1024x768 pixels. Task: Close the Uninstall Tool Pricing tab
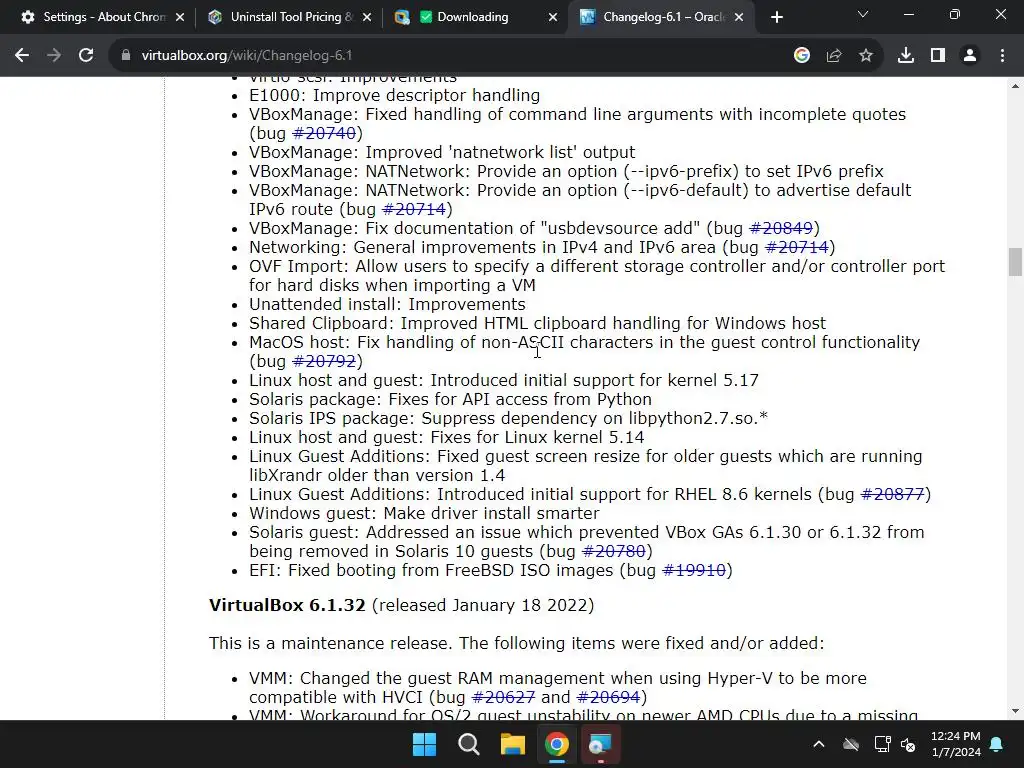[367, 17]
